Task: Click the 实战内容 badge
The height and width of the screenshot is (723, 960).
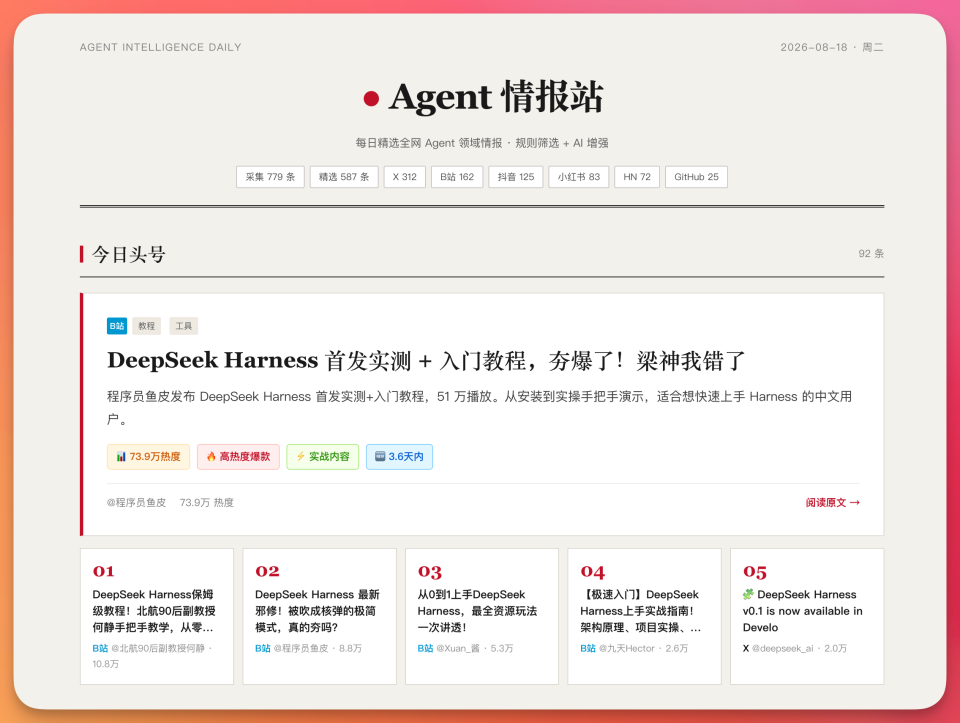Action: 323,457
